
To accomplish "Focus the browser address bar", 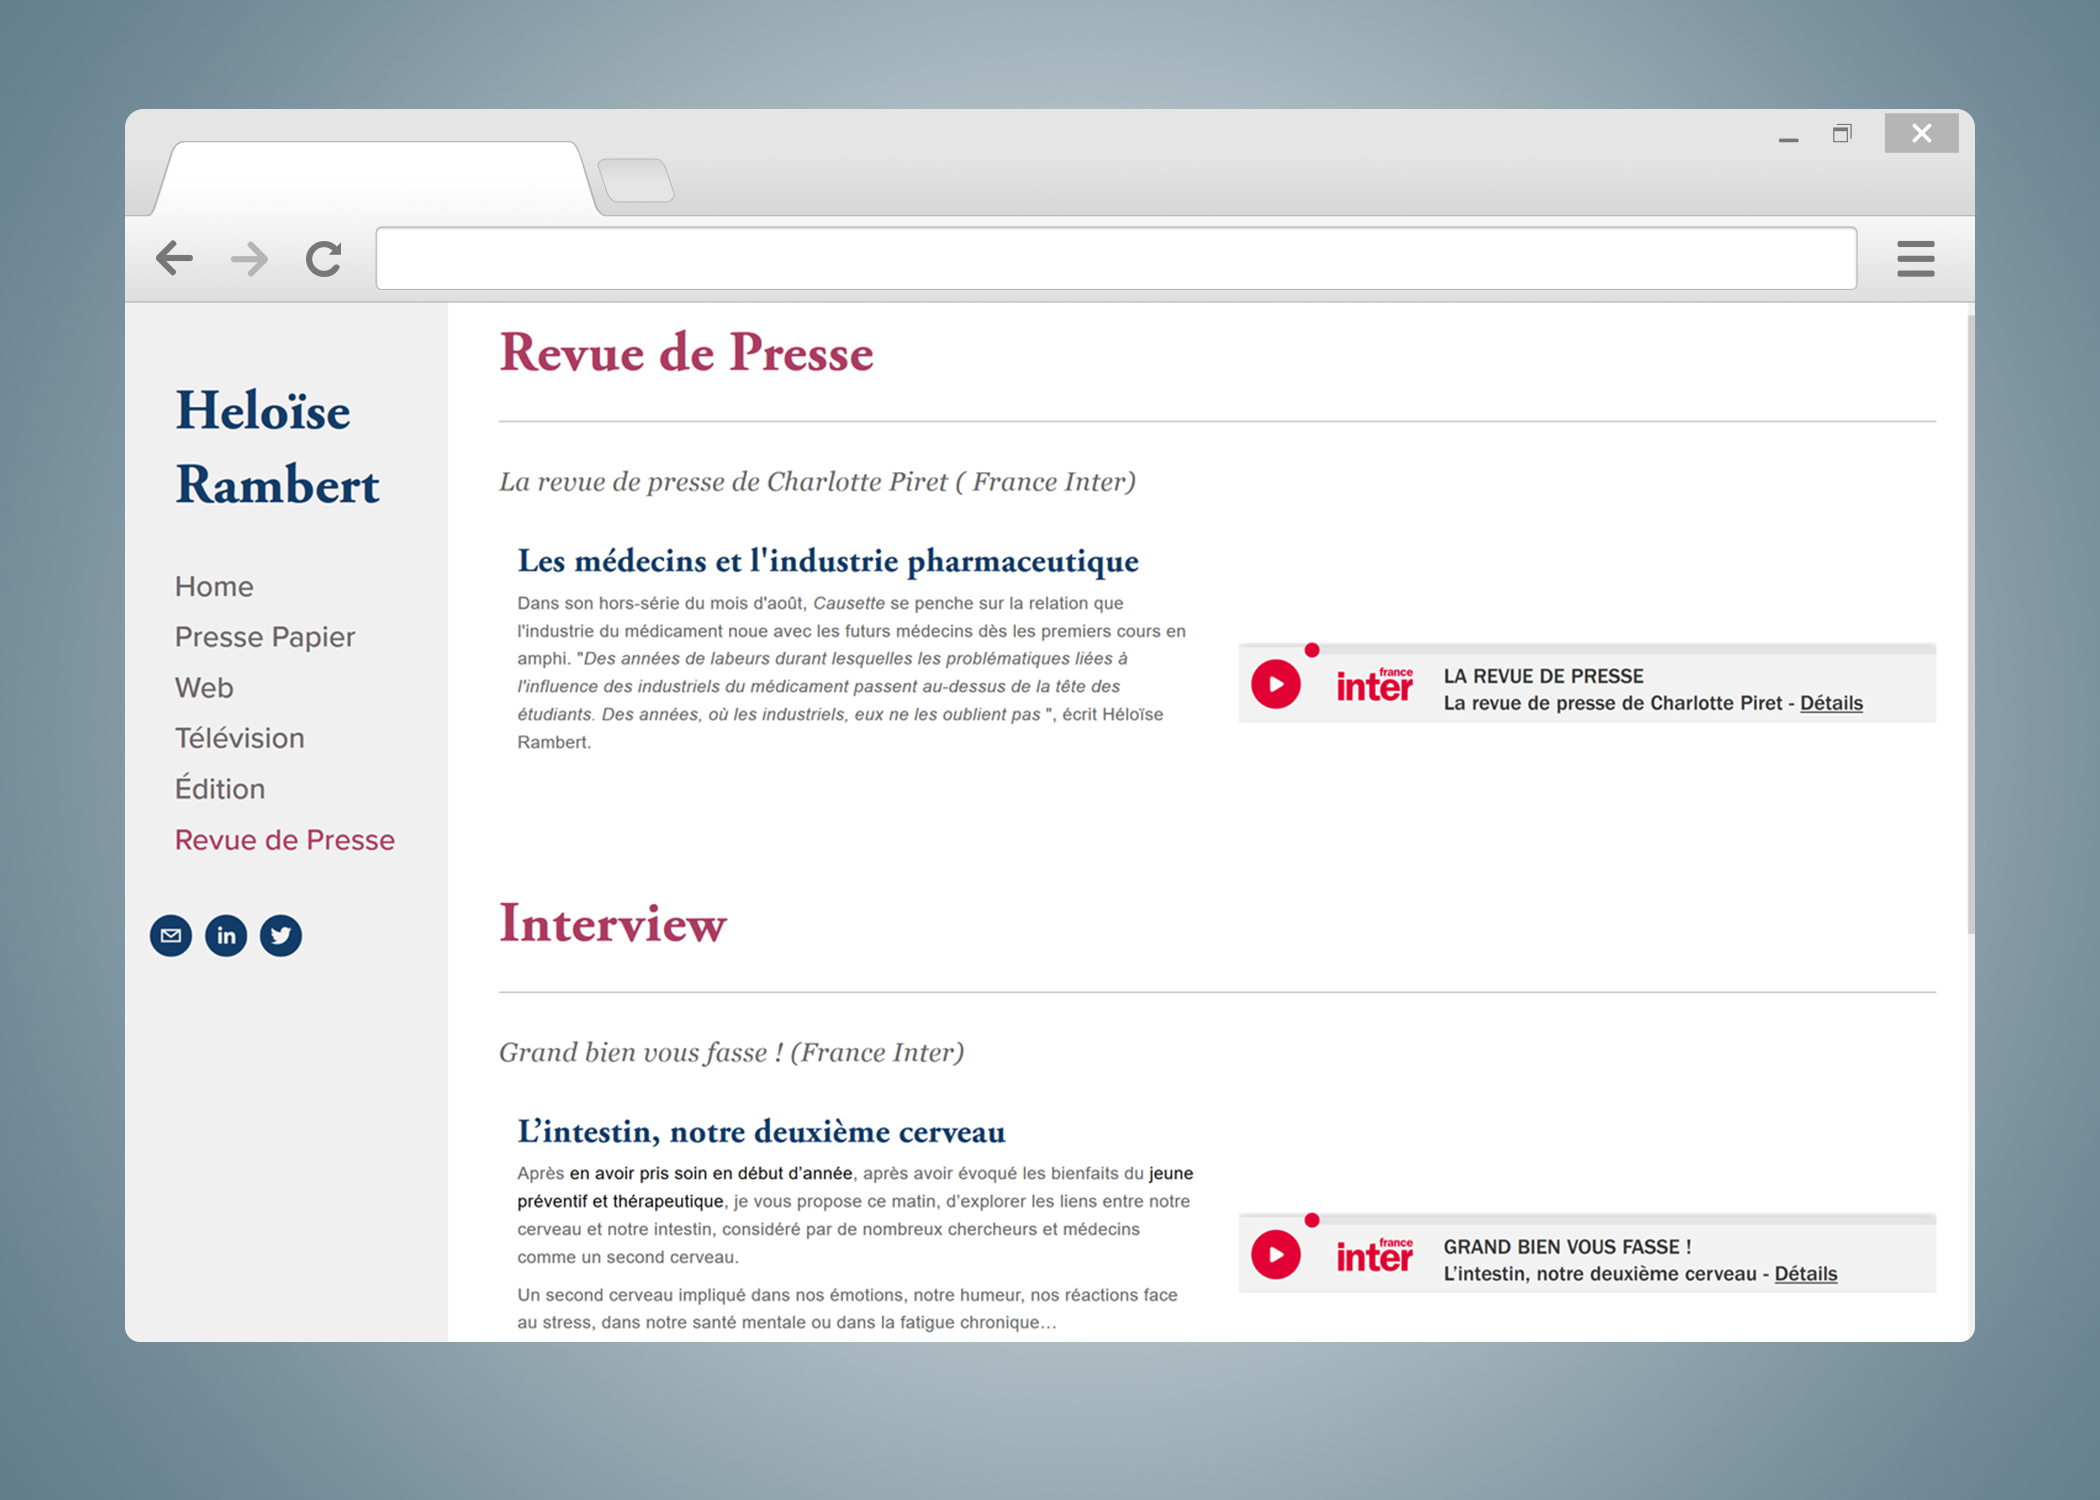I will (x=1116, y=259).
